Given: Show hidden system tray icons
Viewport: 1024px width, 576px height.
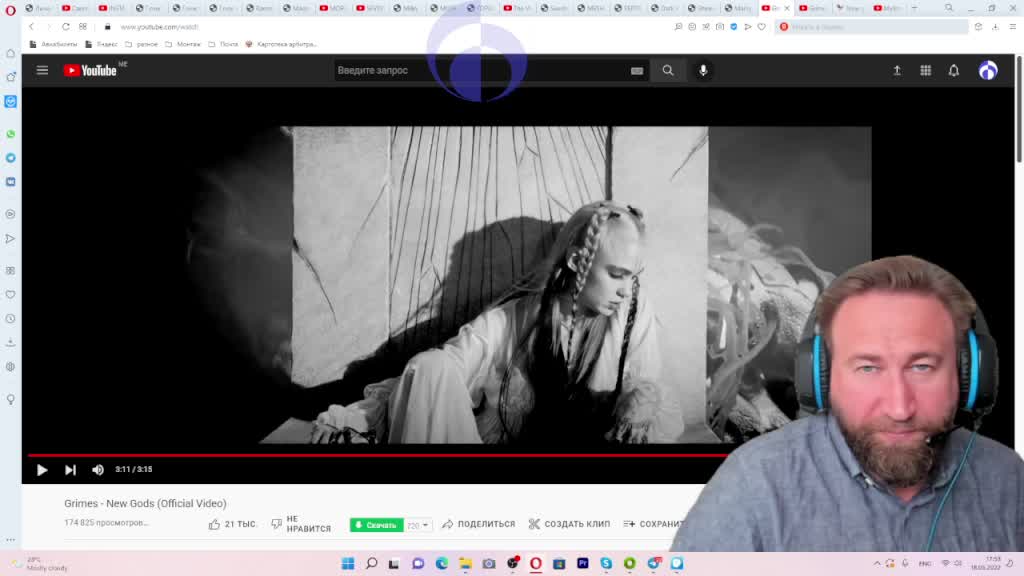Looking at the screenshot, I should (877, 564).
